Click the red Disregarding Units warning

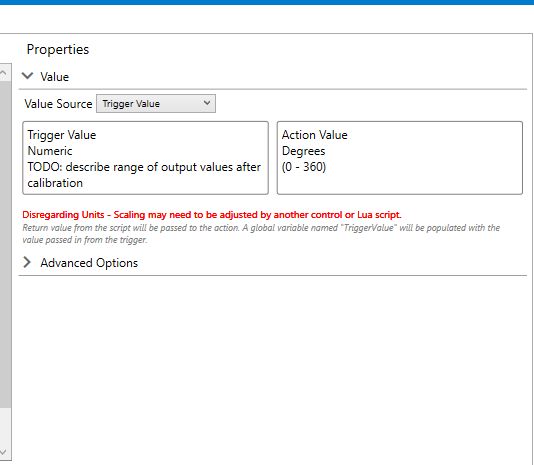(212, 215)
